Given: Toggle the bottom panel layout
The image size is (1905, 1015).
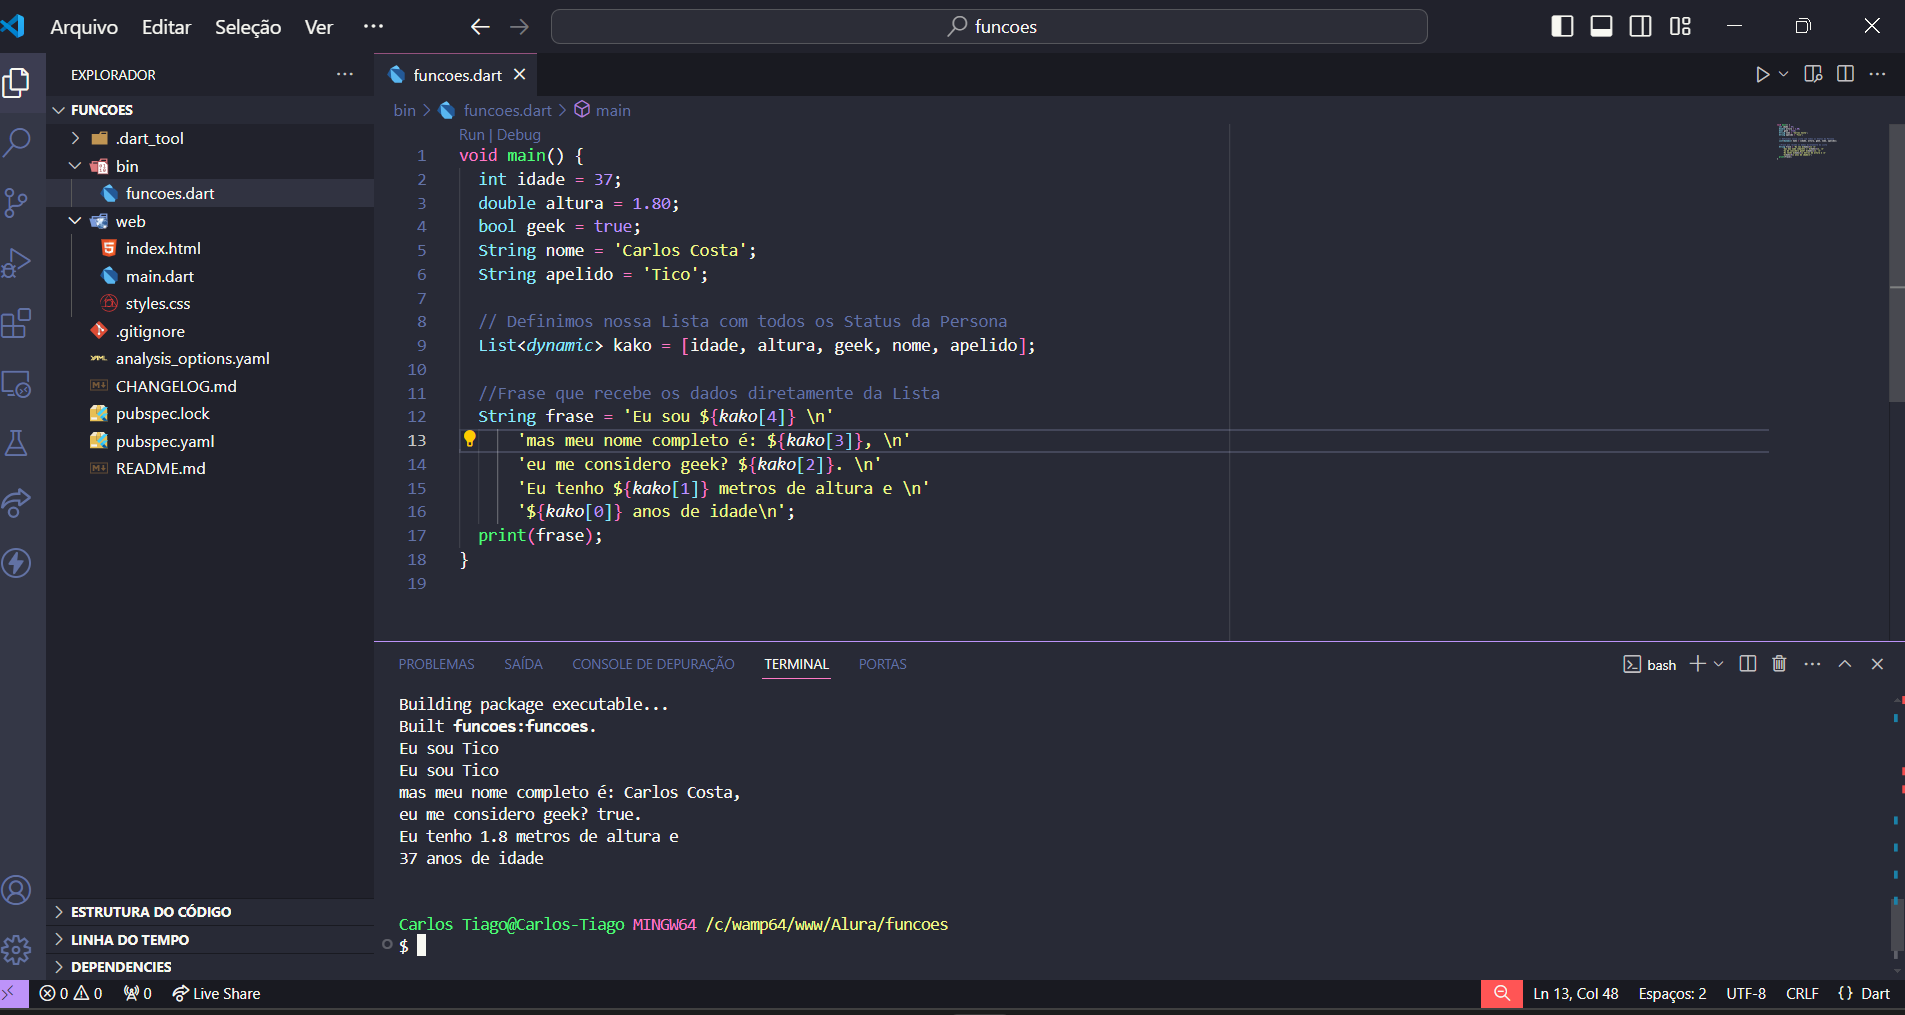Looking at the screenshot, I should [1601, 26].
